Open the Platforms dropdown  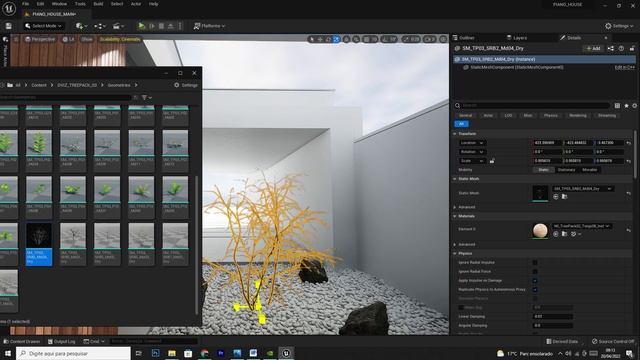click(x=209, y=26)
